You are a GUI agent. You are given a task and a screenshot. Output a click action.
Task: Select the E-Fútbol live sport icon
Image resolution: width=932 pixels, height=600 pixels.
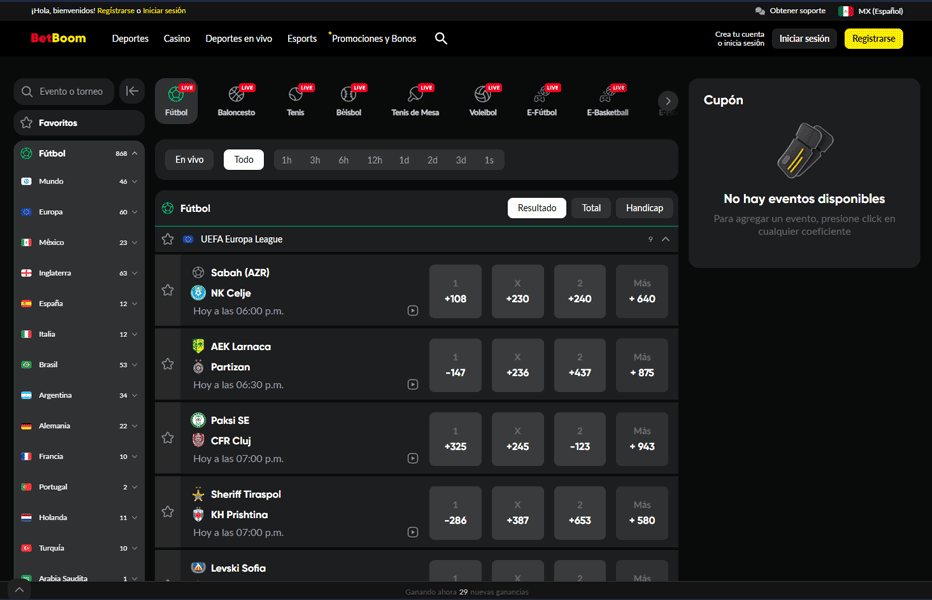coord(541,101)
